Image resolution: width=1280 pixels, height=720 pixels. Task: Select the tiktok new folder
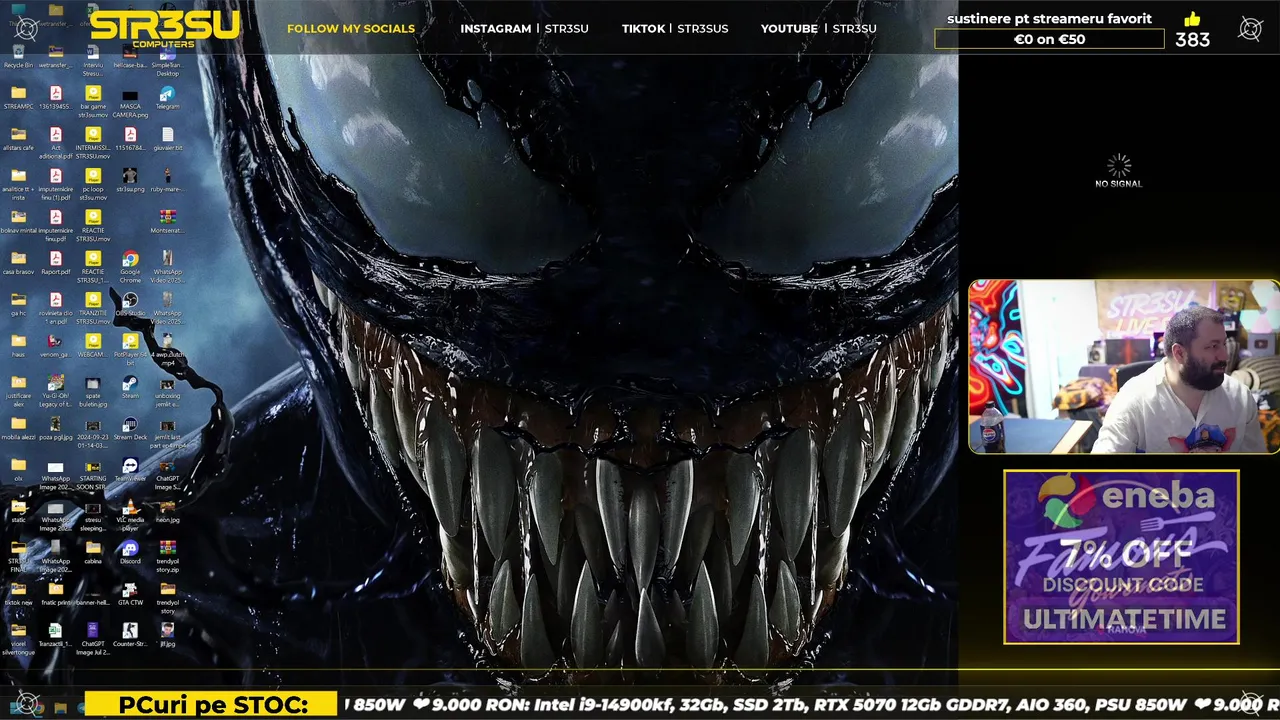point(18,594)
